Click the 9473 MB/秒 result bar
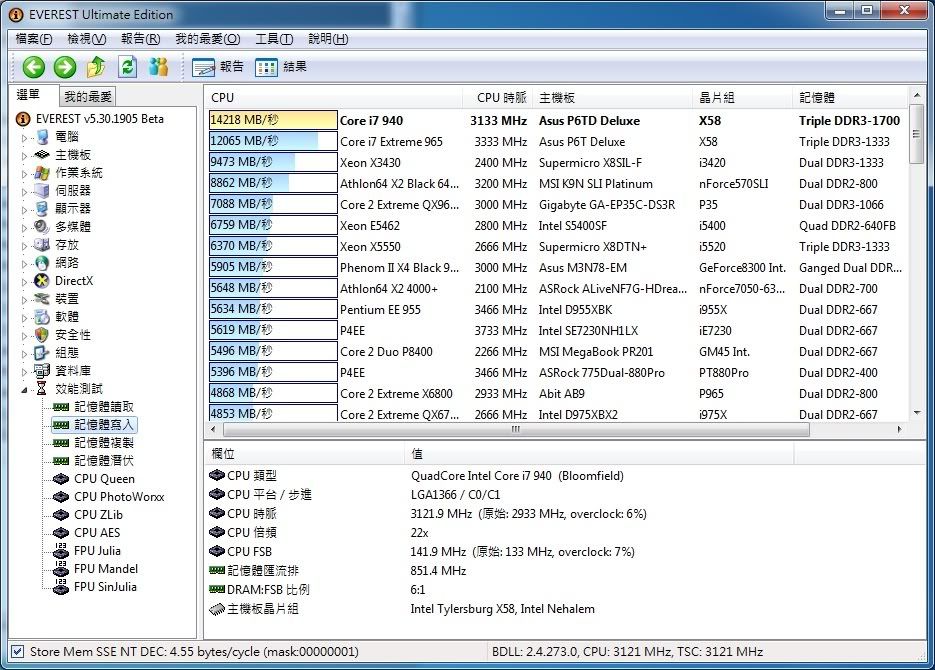This screenshot has width=935, height=670. [x=273, y=162]
